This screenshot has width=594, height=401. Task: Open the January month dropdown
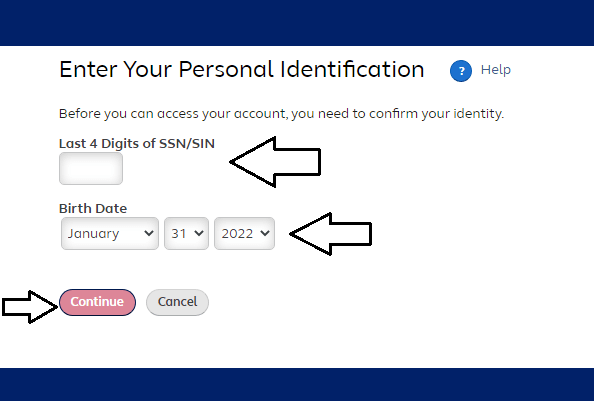110,233
